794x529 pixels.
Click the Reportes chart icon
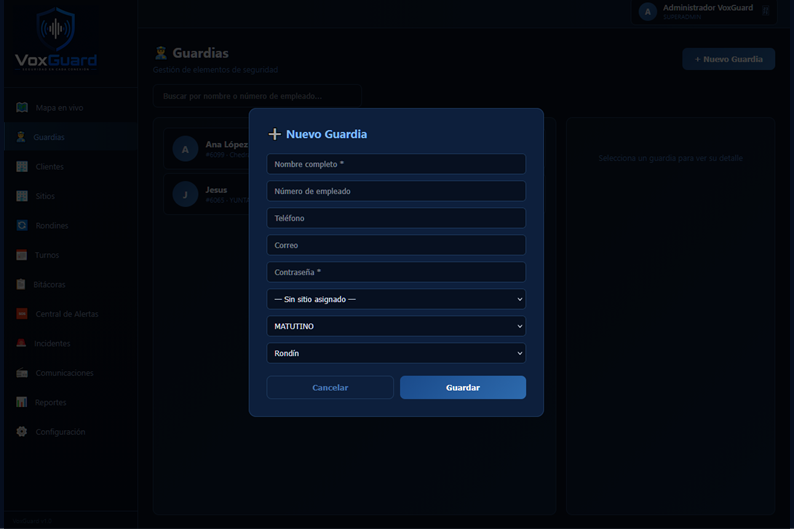pyautogui.click(x=22, y=402)
